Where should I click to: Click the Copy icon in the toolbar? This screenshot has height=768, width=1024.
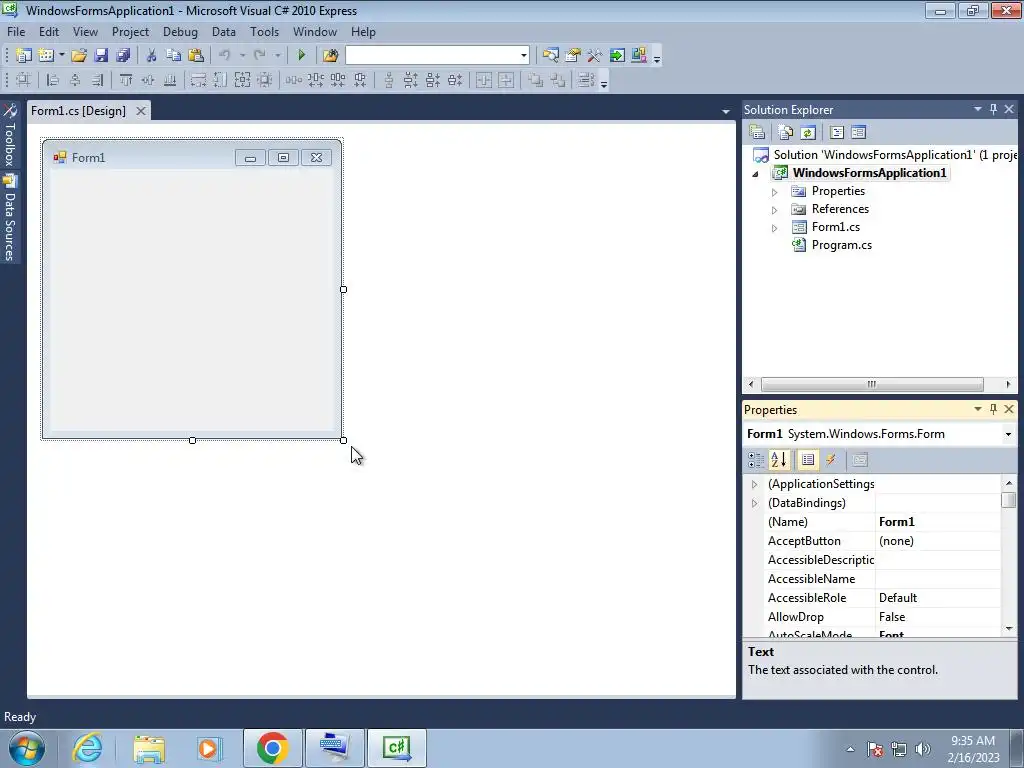click(173, 56)
